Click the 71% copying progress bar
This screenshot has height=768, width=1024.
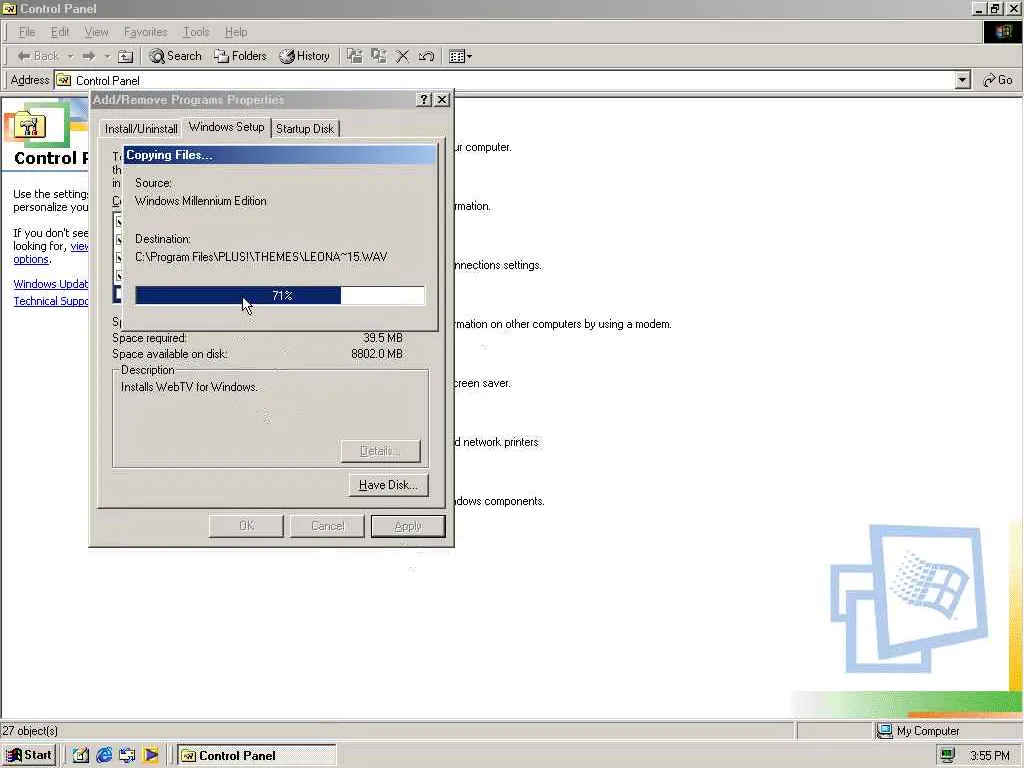point(280,295)
